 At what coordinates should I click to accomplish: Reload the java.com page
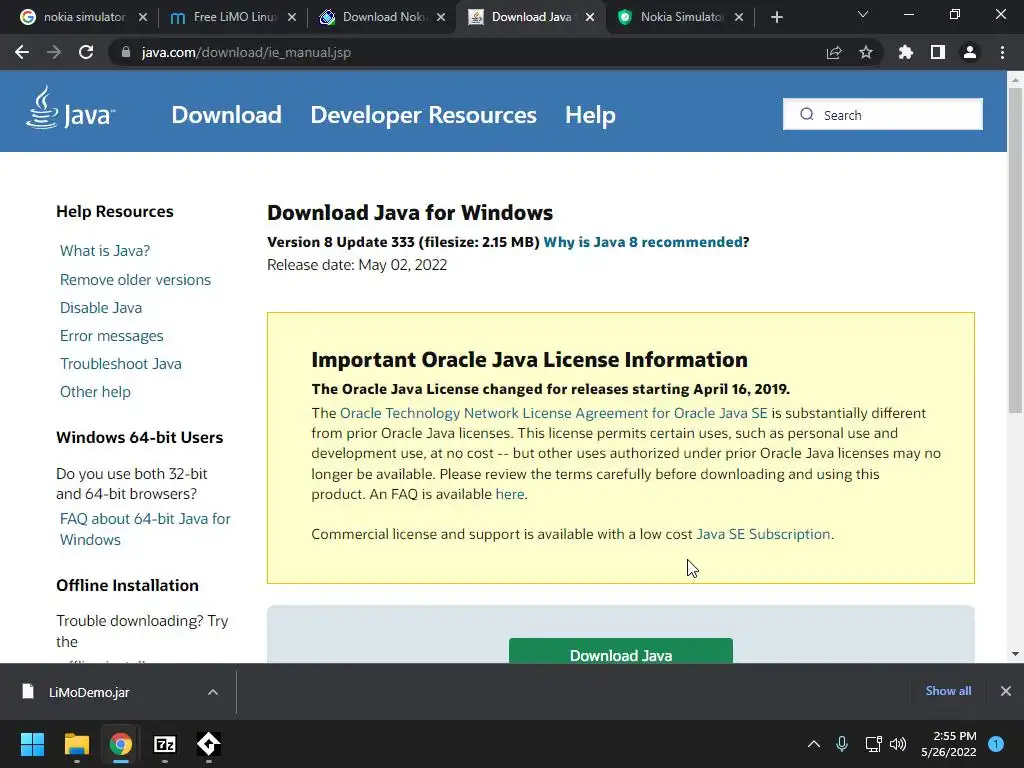86,52
